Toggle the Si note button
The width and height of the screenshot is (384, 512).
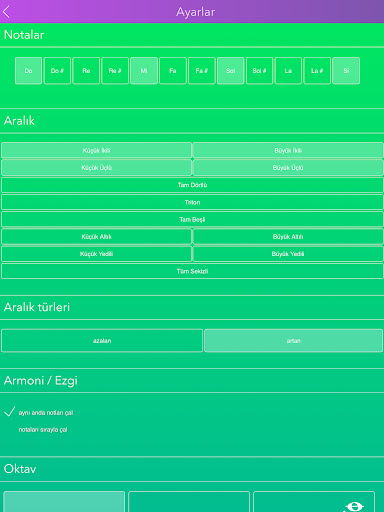tap(346, 71)
